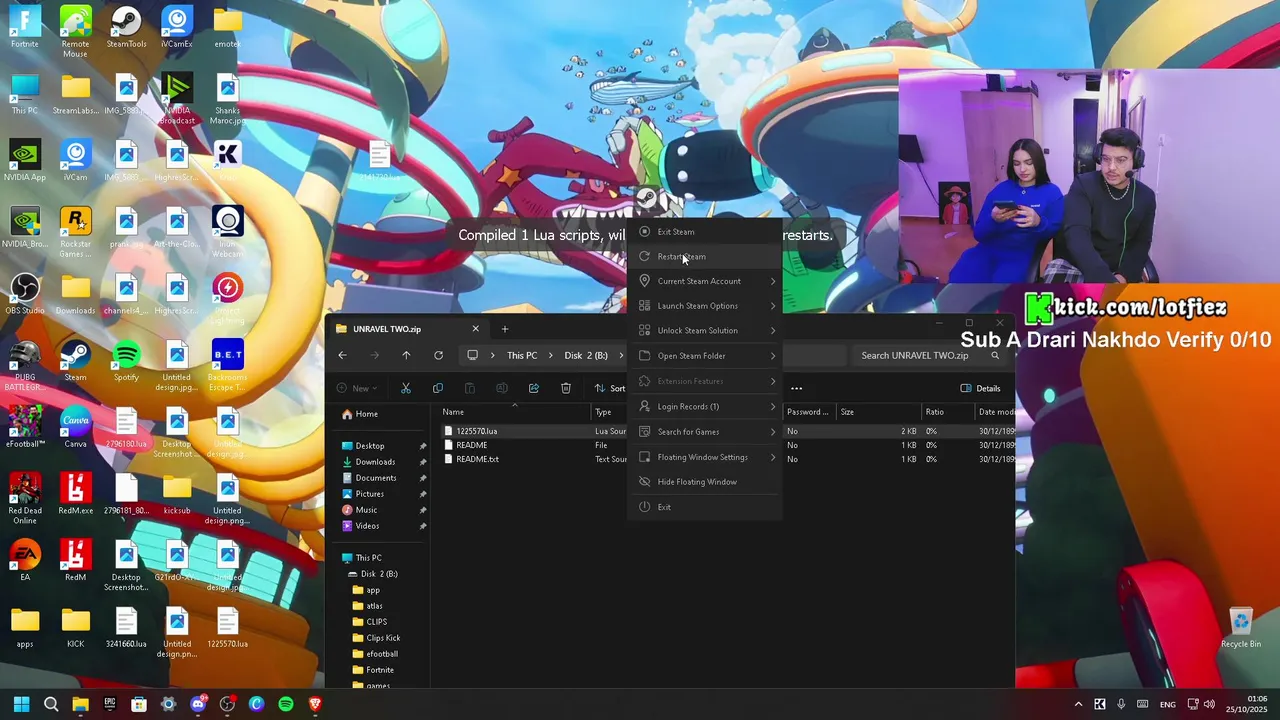Select the 1225570.lua file row

(730, 431)
